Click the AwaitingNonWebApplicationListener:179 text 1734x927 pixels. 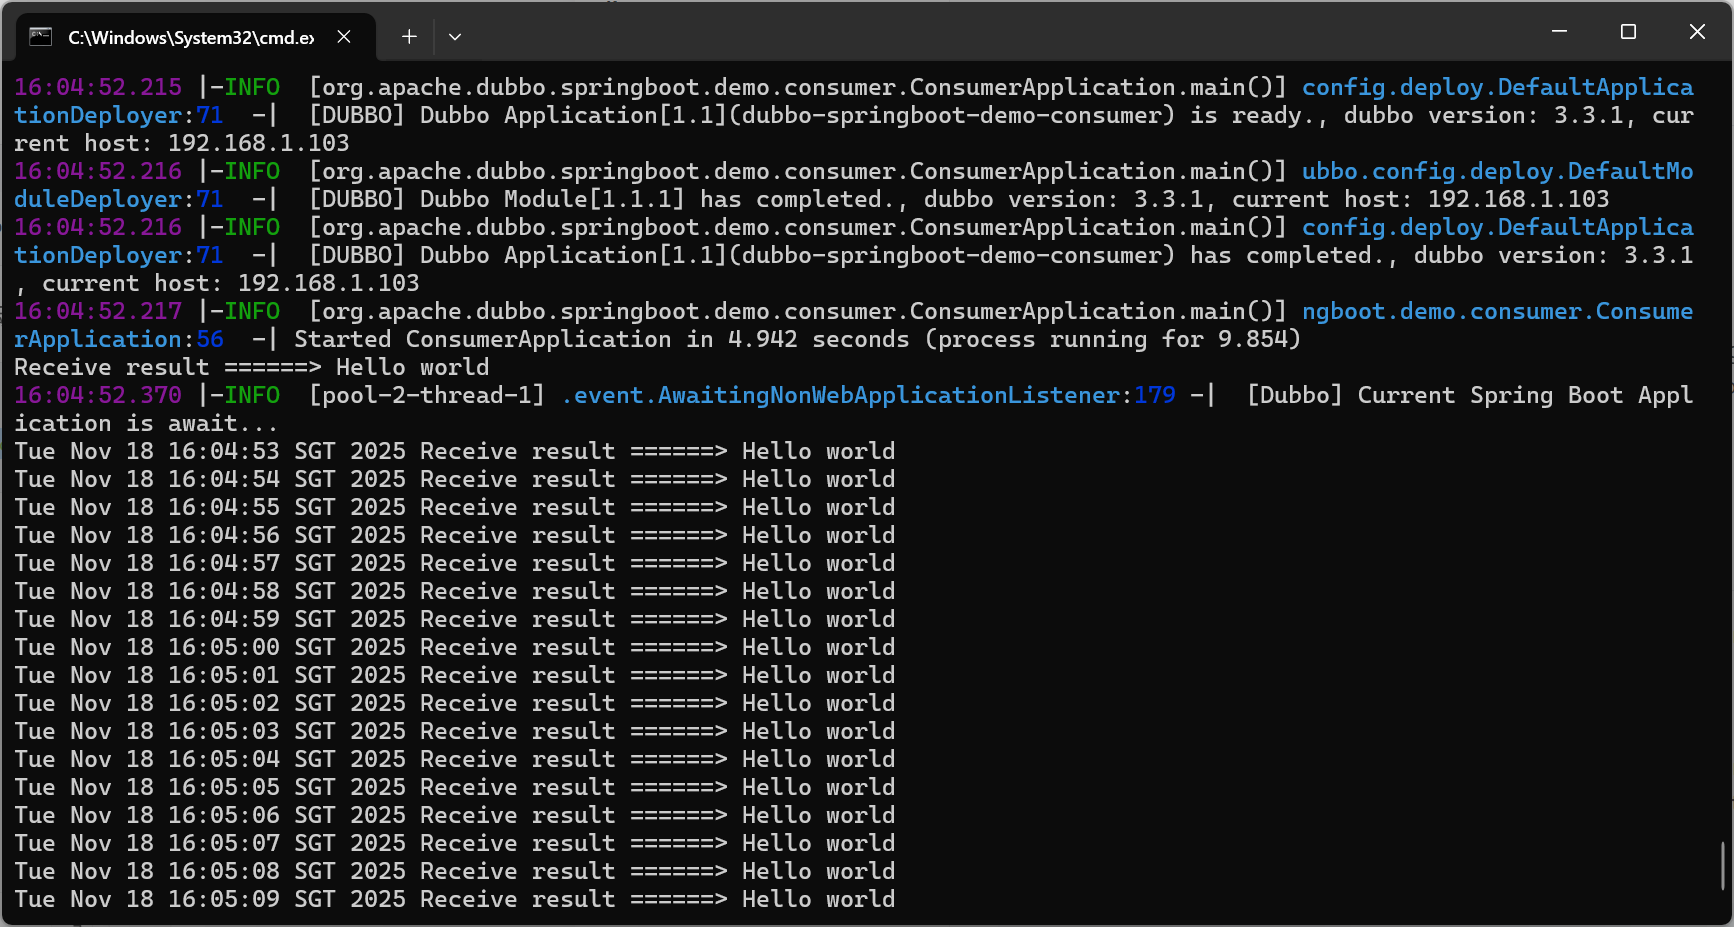tap(869, 395)
